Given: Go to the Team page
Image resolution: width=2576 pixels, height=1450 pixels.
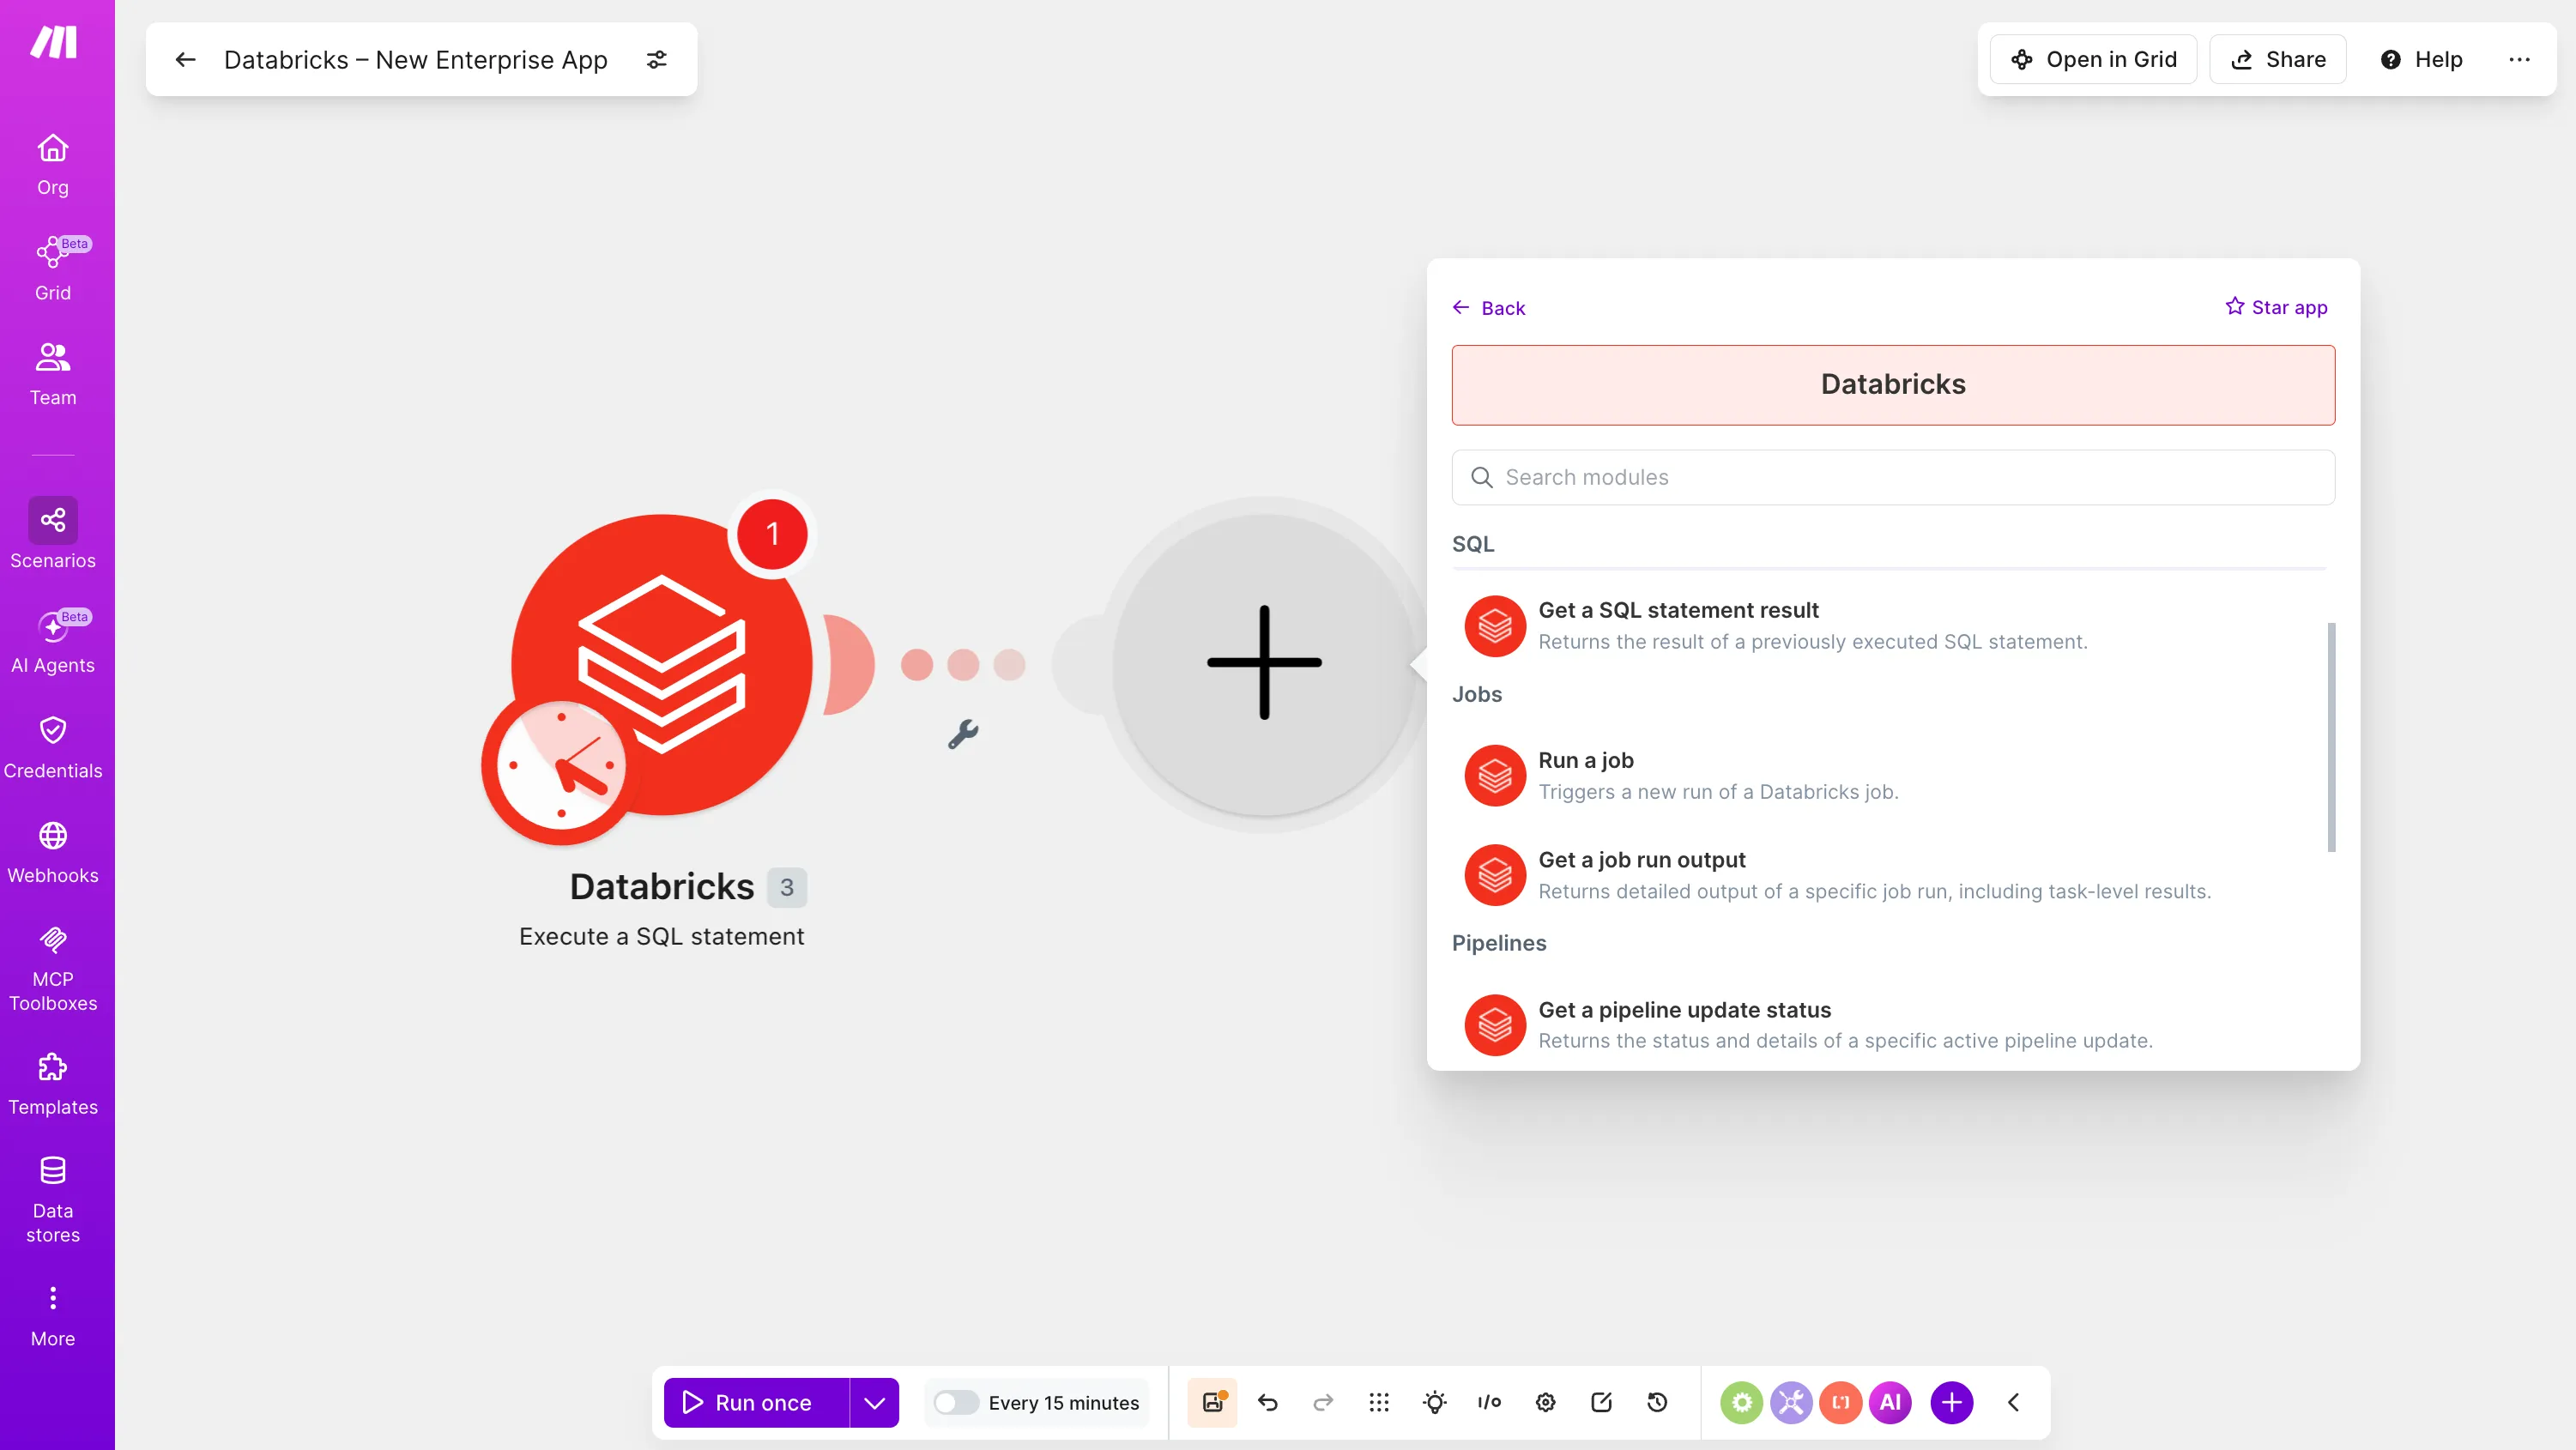Looking at the screenshot, I should click(x=53, y=374).
